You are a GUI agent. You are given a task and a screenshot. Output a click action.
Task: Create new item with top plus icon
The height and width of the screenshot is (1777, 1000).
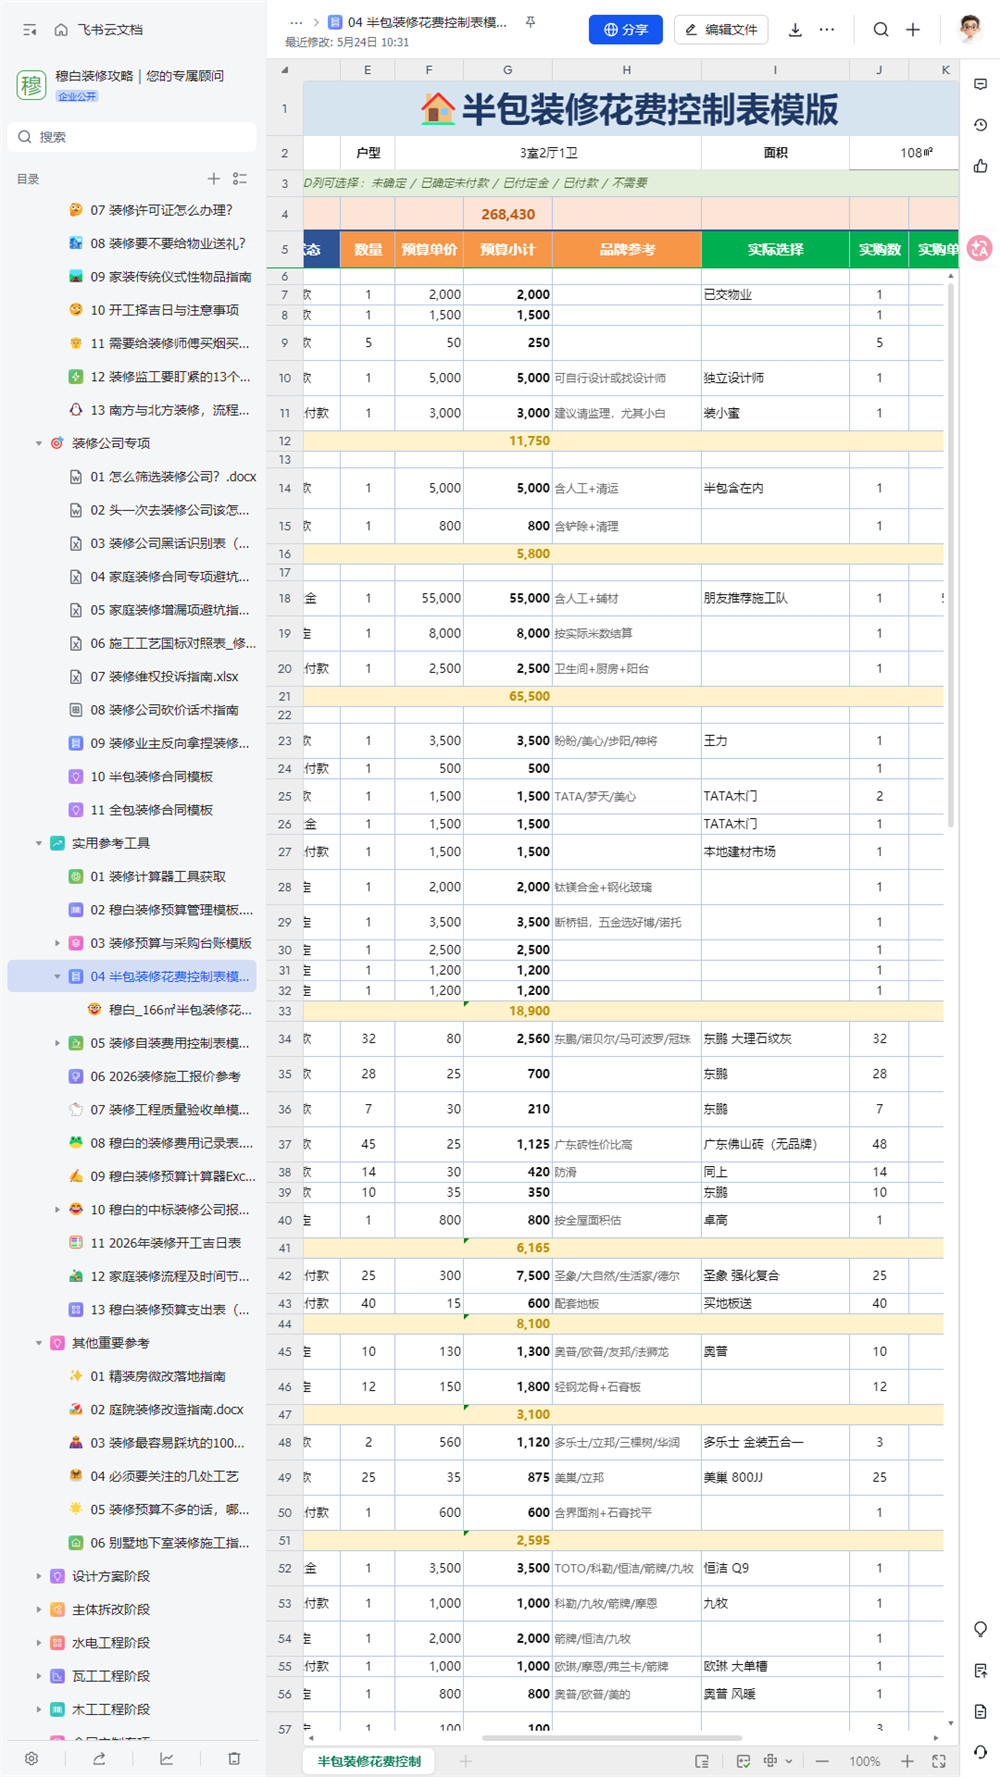pos(913,30)
